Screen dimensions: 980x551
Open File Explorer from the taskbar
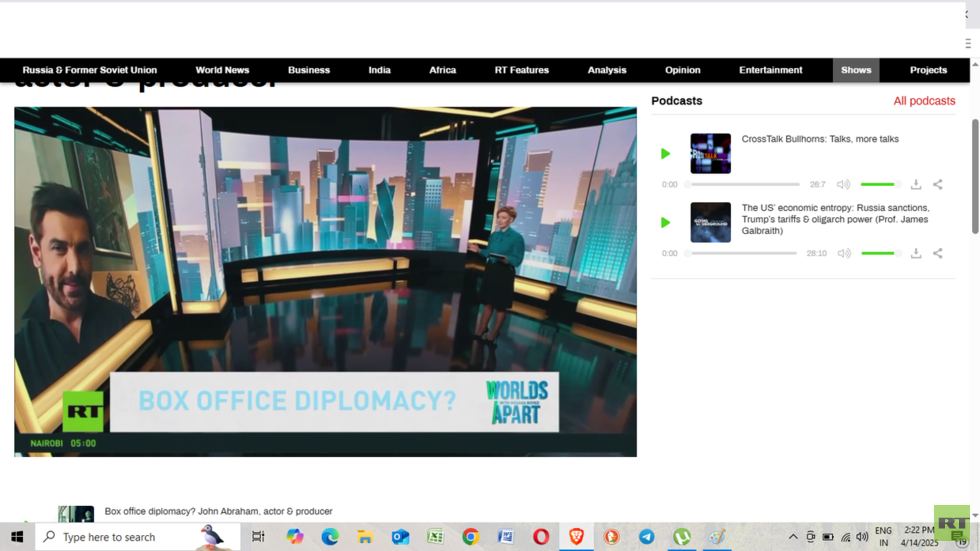(x=365, y=537)
